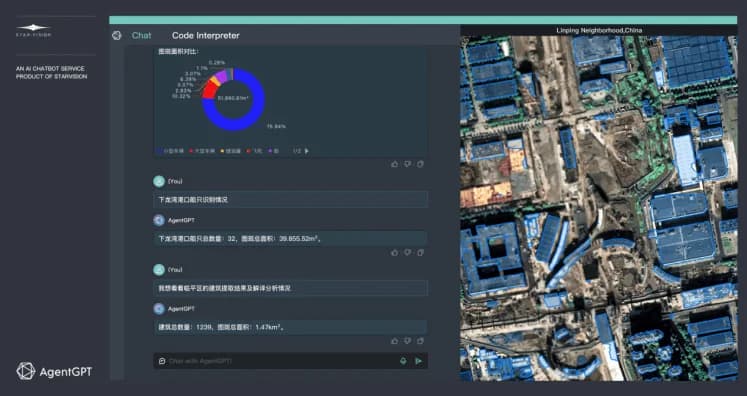
Task: Copy the reply with ship count 32
Action: tap(420, 253)
